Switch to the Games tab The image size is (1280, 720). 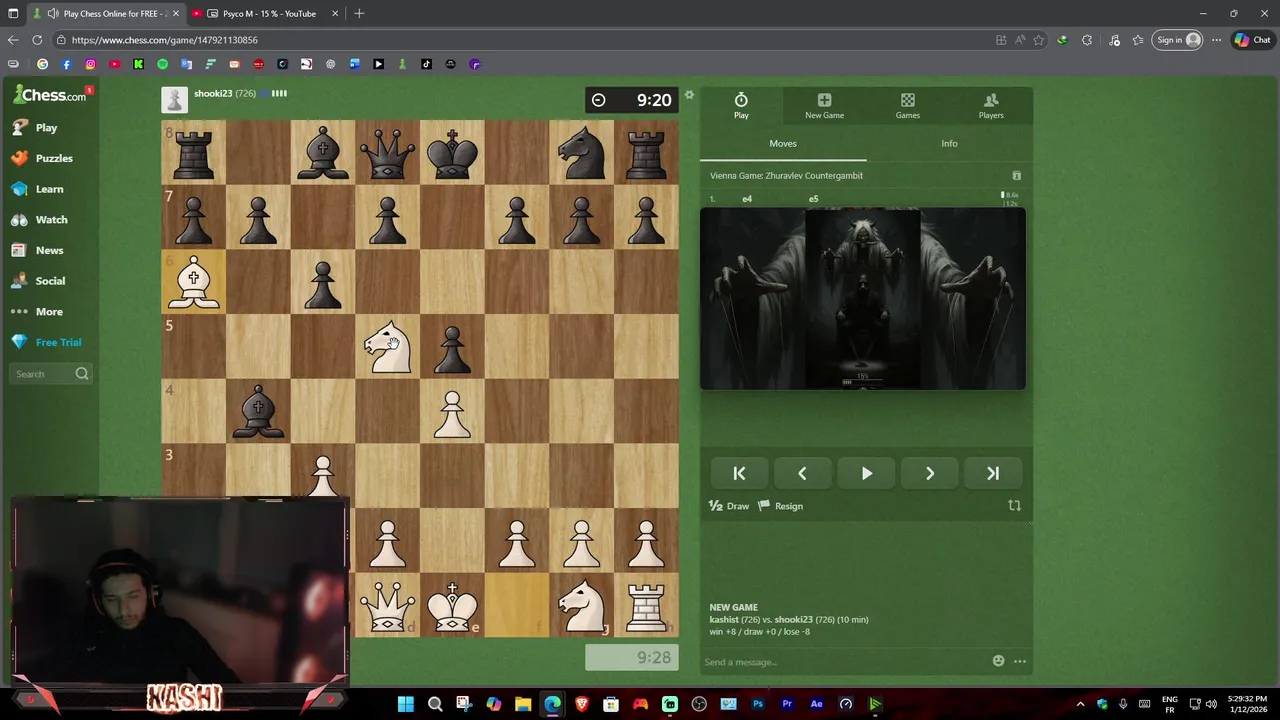908,105
